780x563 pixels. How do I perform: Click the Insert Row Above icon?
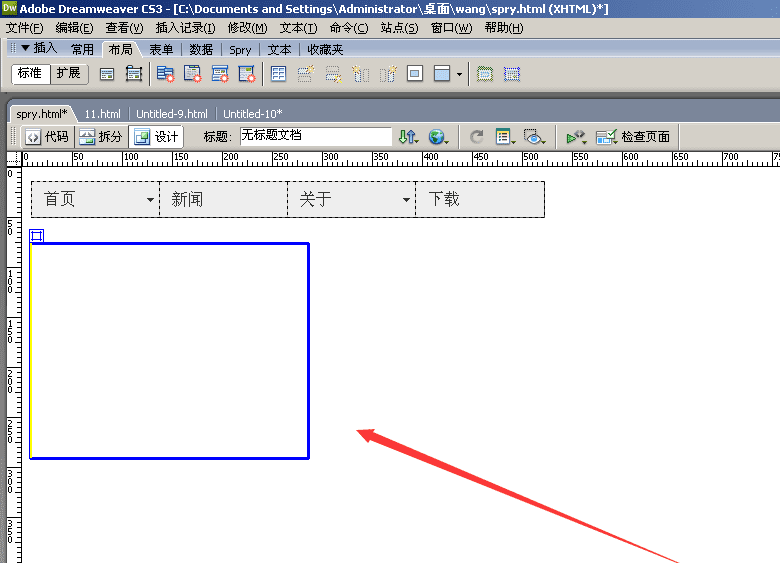point(306,75)
